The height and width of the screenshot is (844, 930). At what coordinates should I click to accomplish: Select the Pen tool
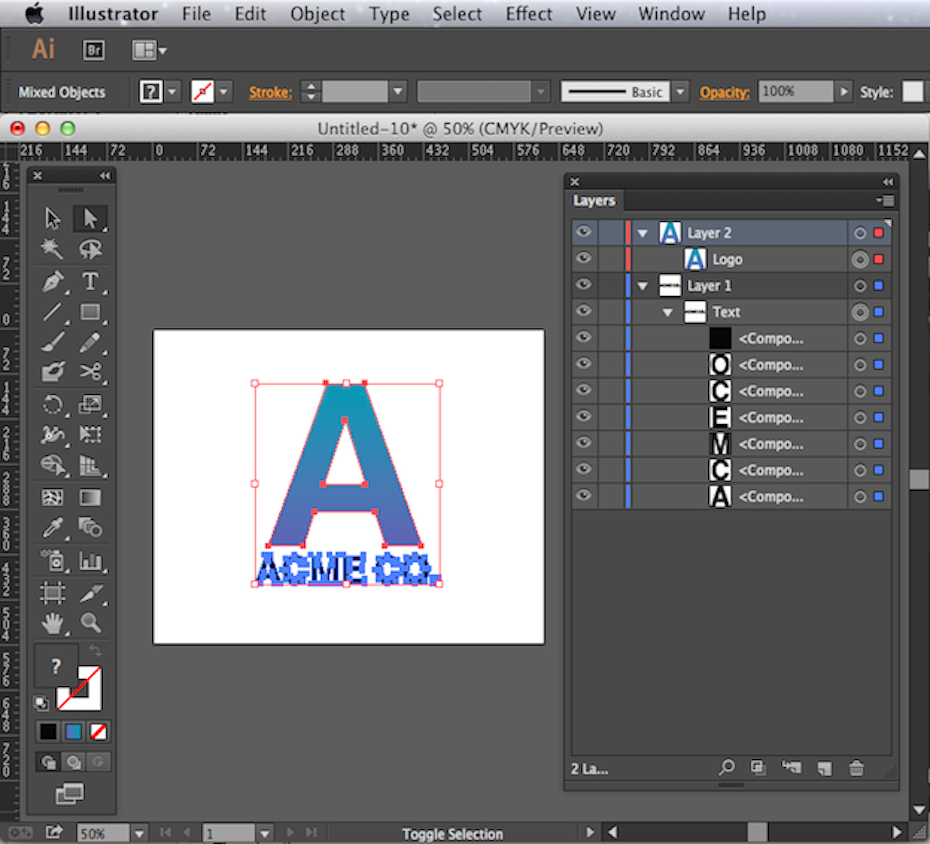53,281
